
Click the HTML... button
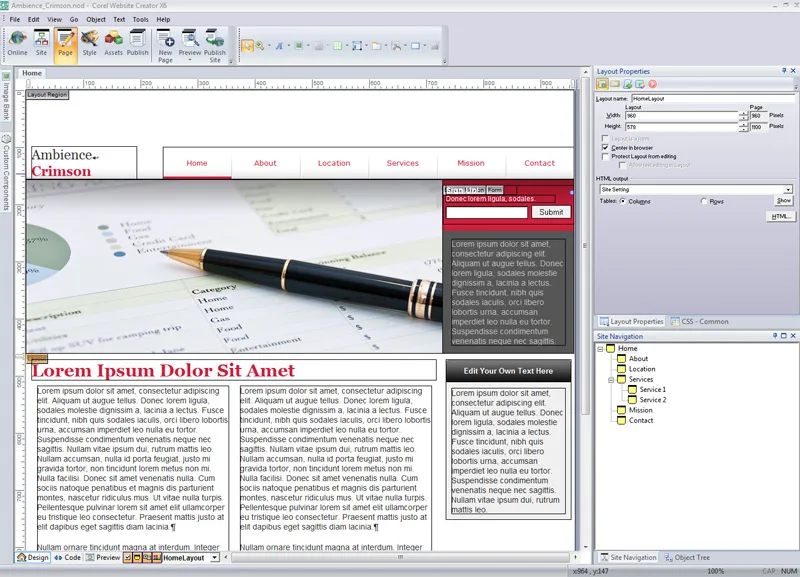pyautogui.click(x=781, y=216)
